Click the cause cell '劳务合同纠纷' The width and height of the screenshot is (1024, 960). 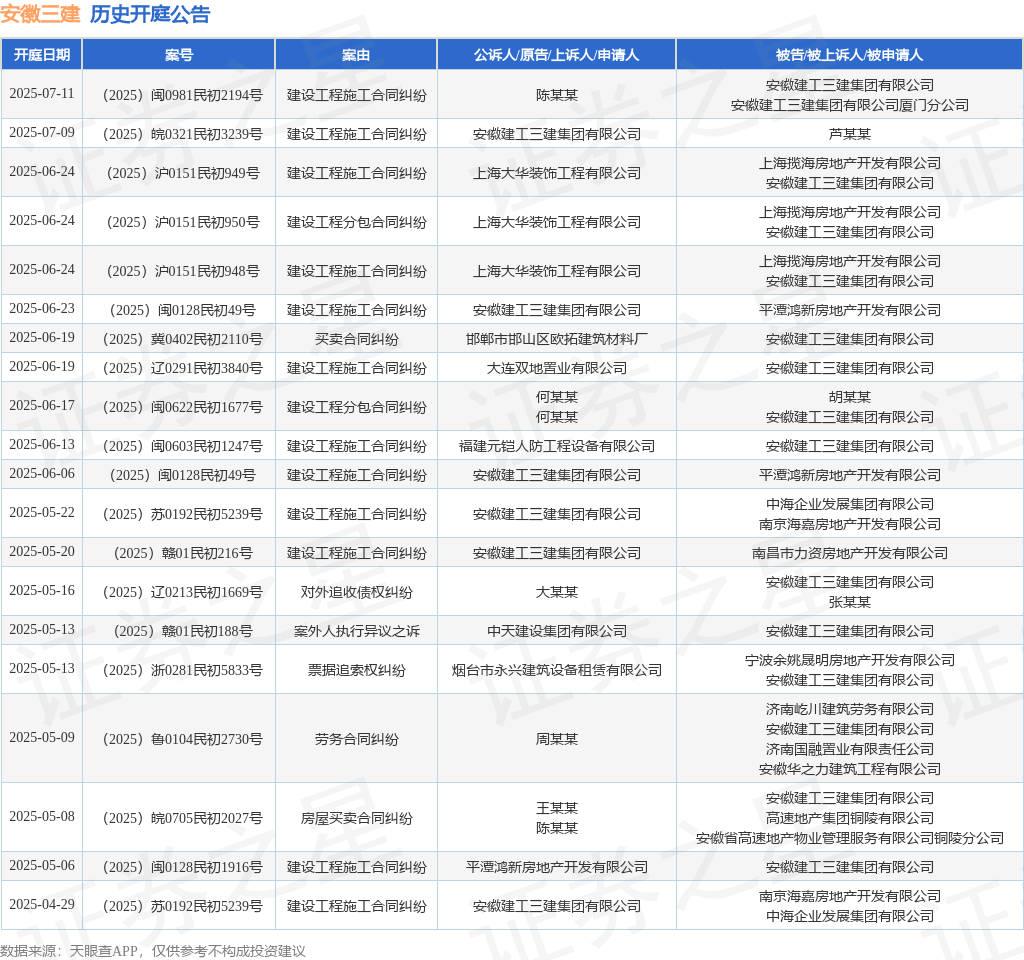click(x=356, y=740)
